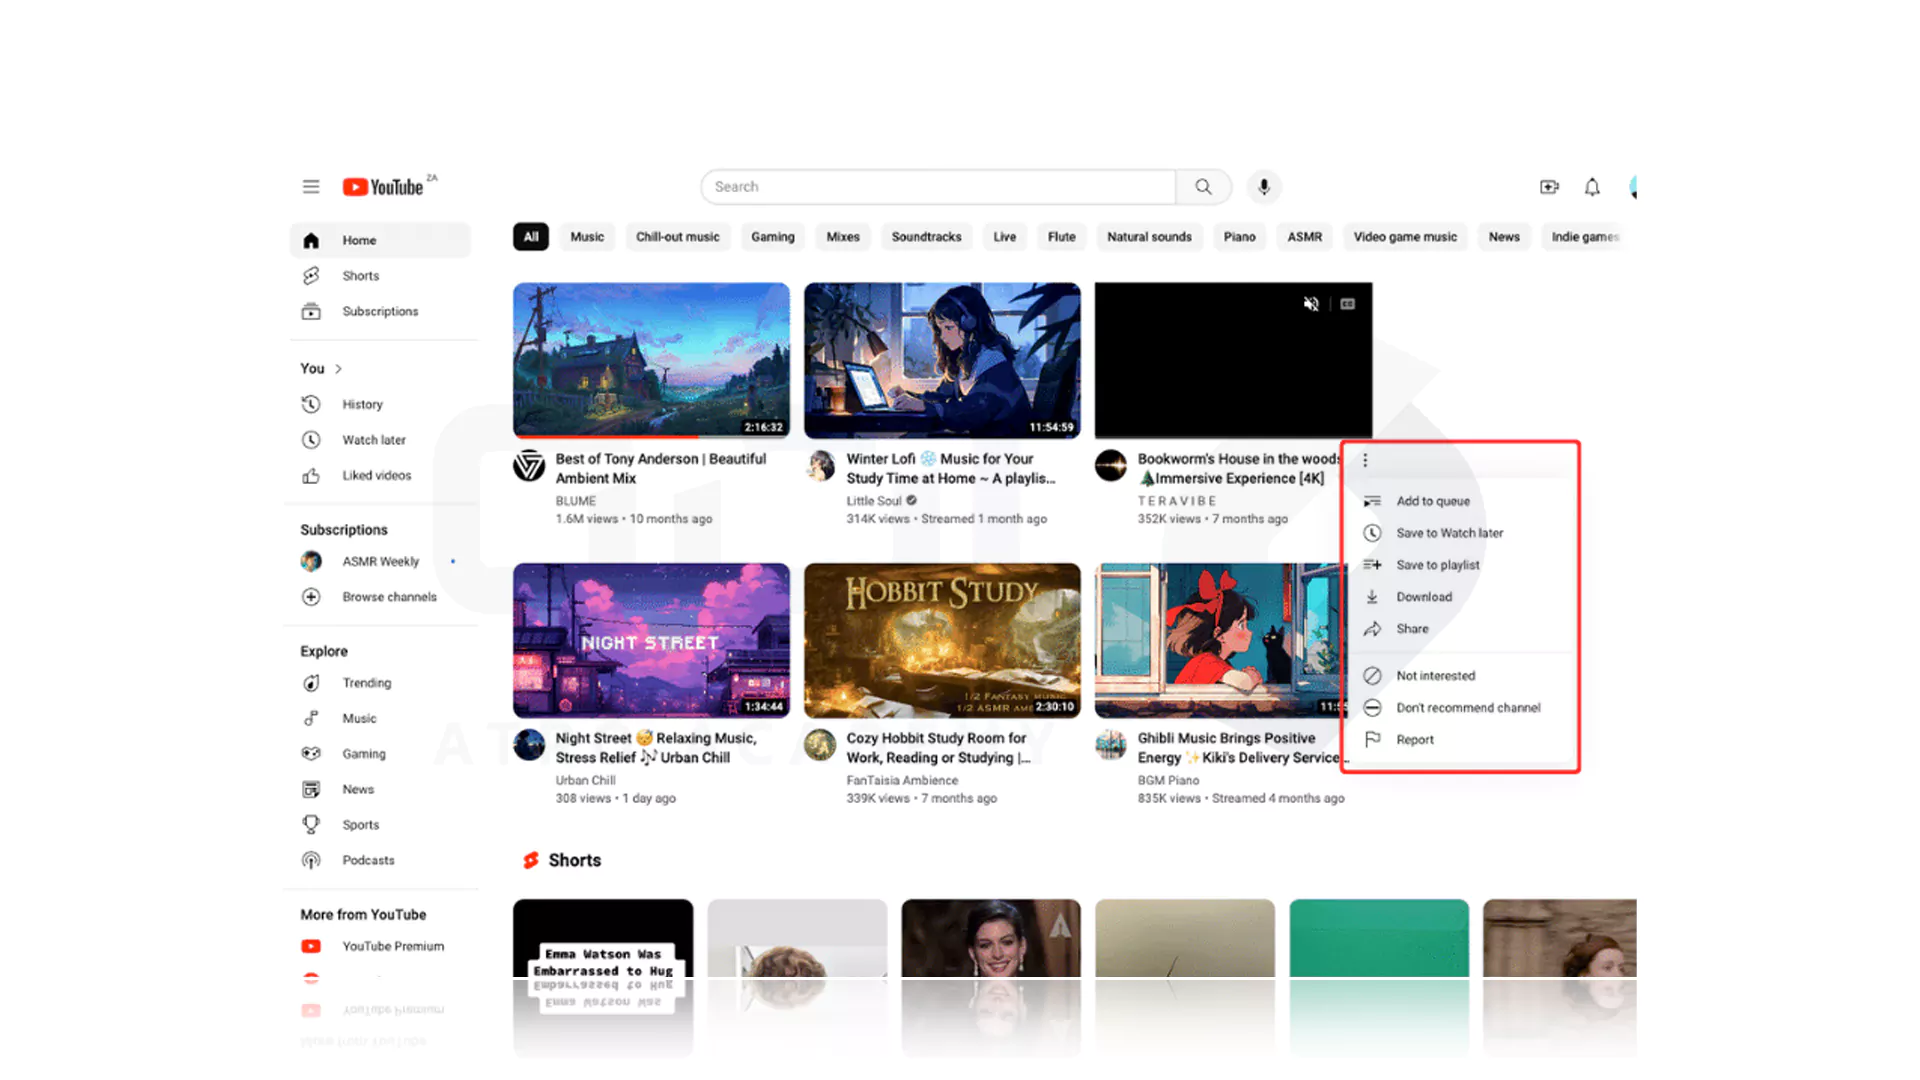Viewport: 1920px width, 1080px height.
Task: Select the Soundtracks filter chip
Action: coord(927,237)
